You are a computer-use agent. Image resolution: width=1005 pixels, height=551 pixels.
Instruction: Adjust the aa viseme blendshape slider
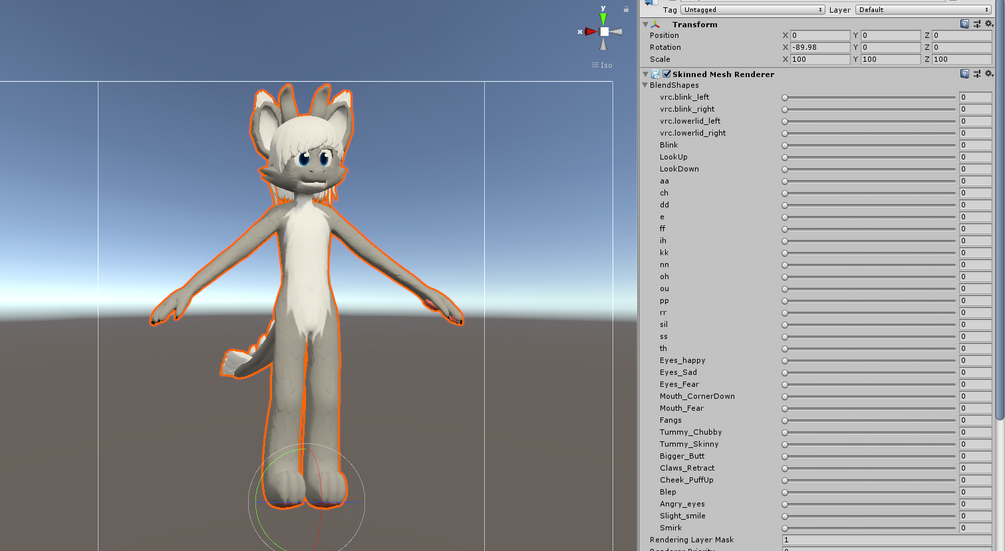(x=868, y=181)
